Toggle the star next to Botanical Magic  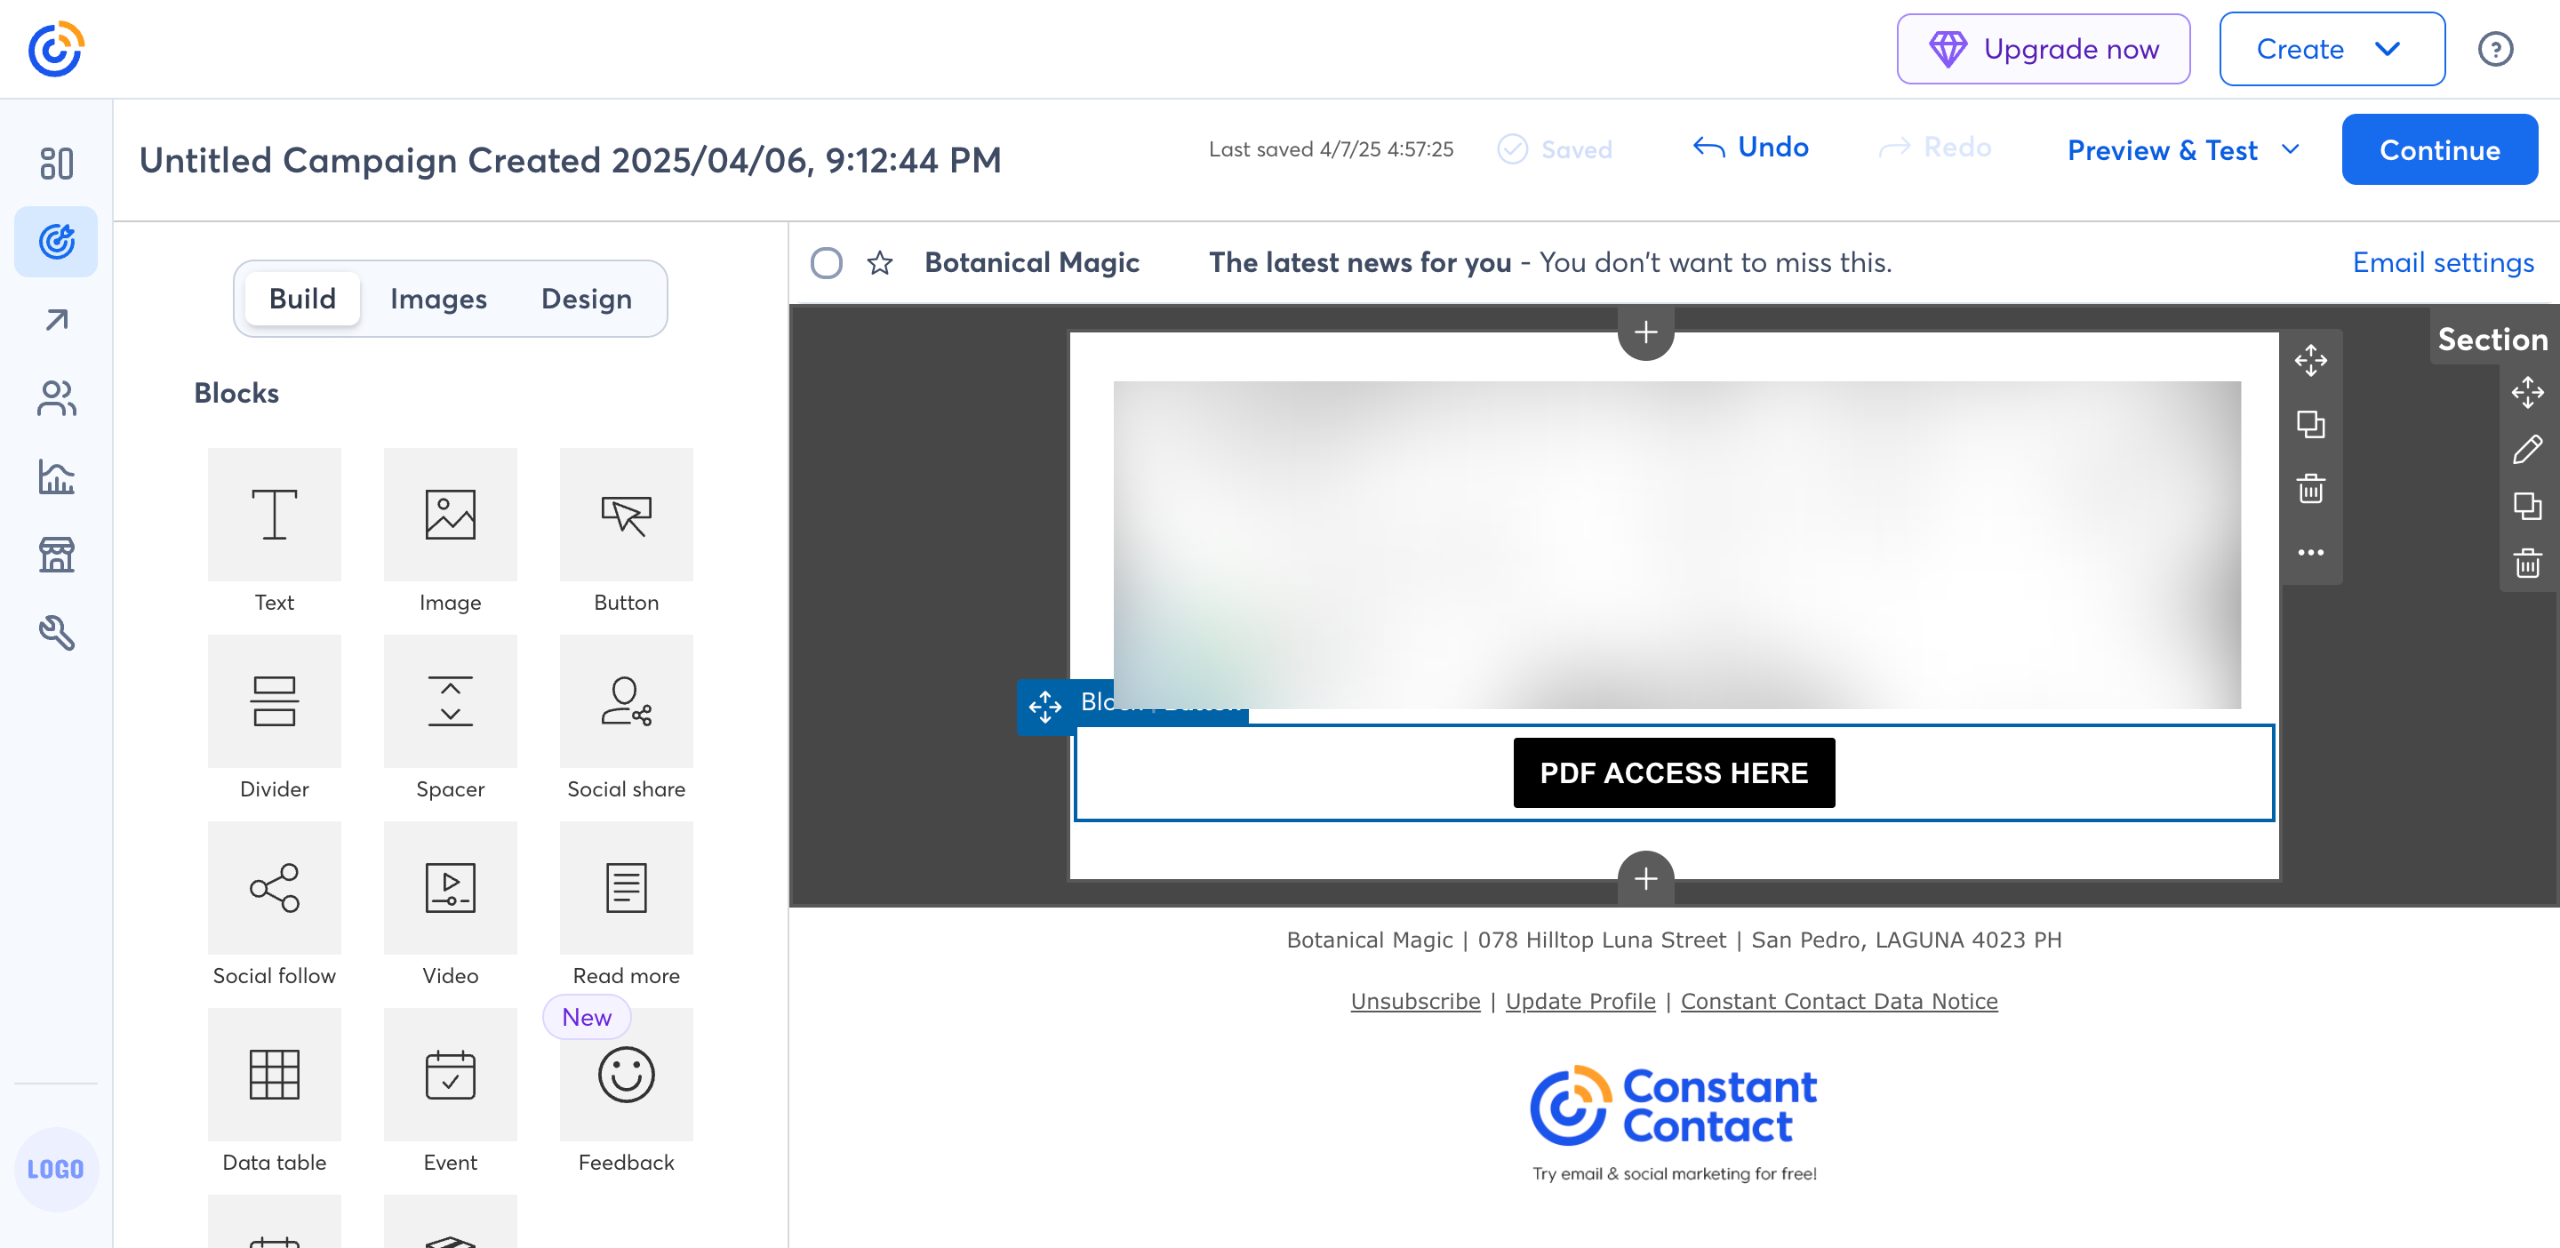click(x=880, y=263)
